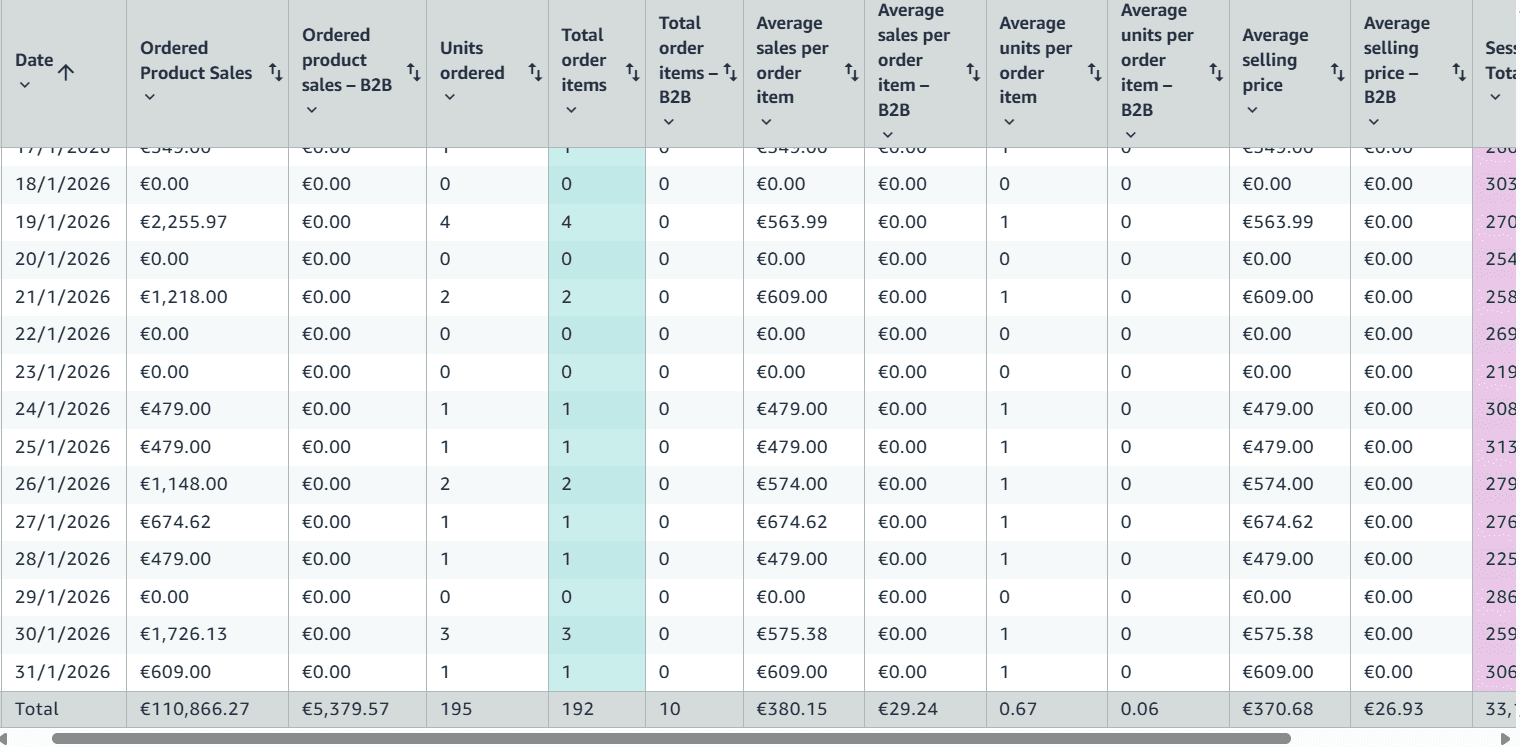The image size is (1520, 747).
Task: Click sort icon for Ordered Product Sales
Action: tap(275, 72)
